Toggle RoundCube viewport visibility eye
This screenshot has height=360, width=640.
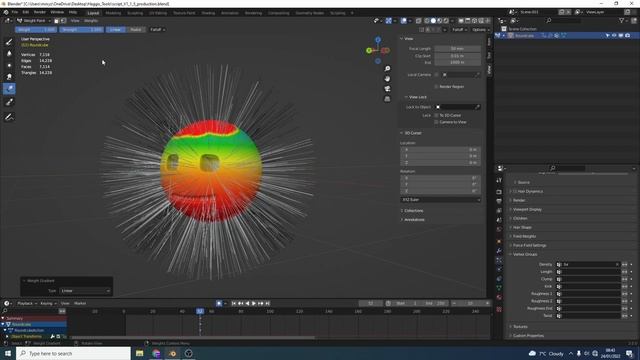coord(614,36)
